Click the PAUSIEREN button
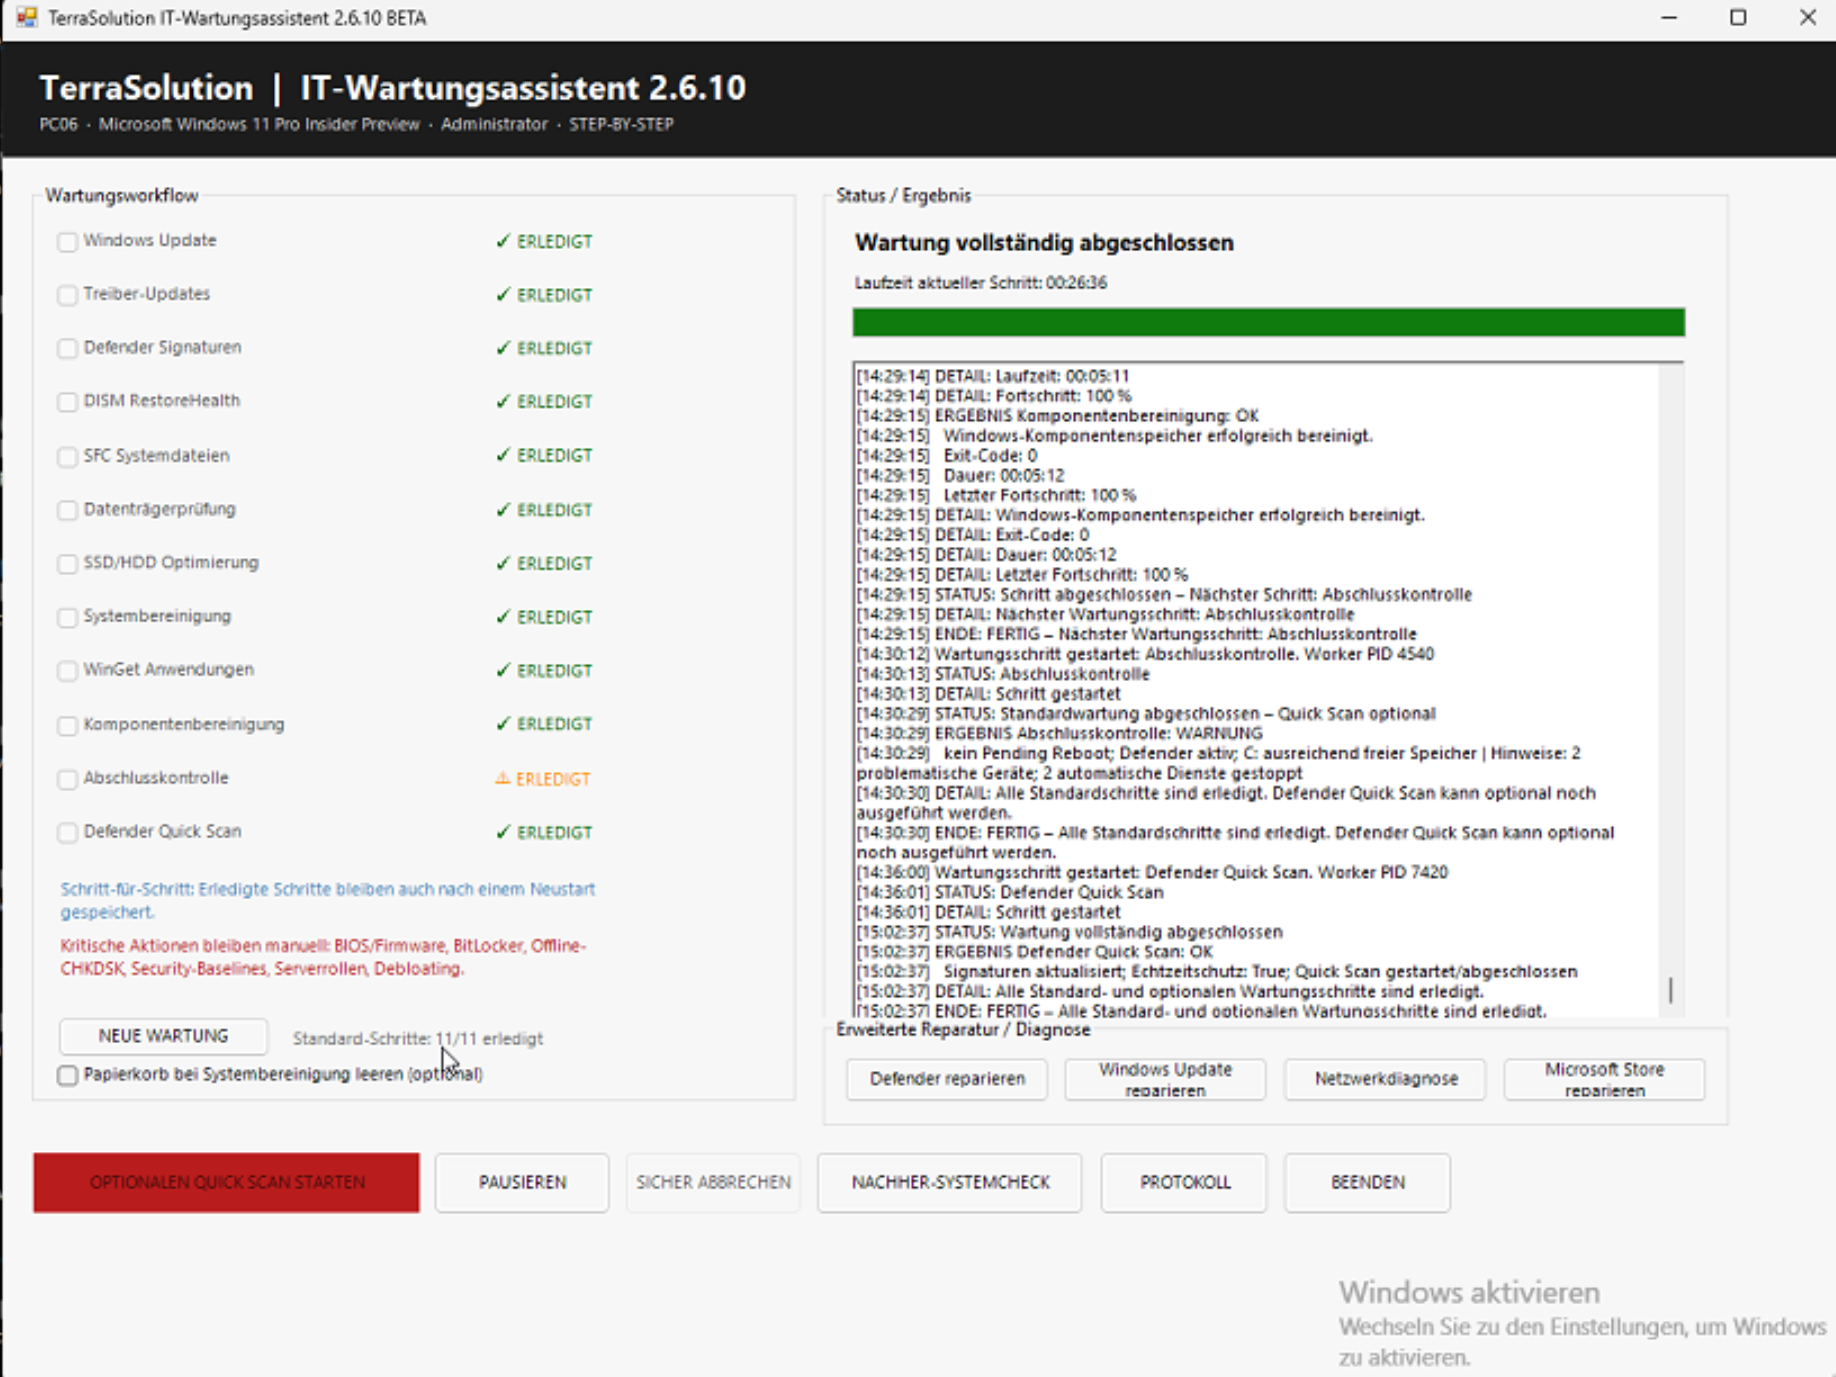Image resolution: width=1836 pixels, height=1377 pixels. point(522,1182)
